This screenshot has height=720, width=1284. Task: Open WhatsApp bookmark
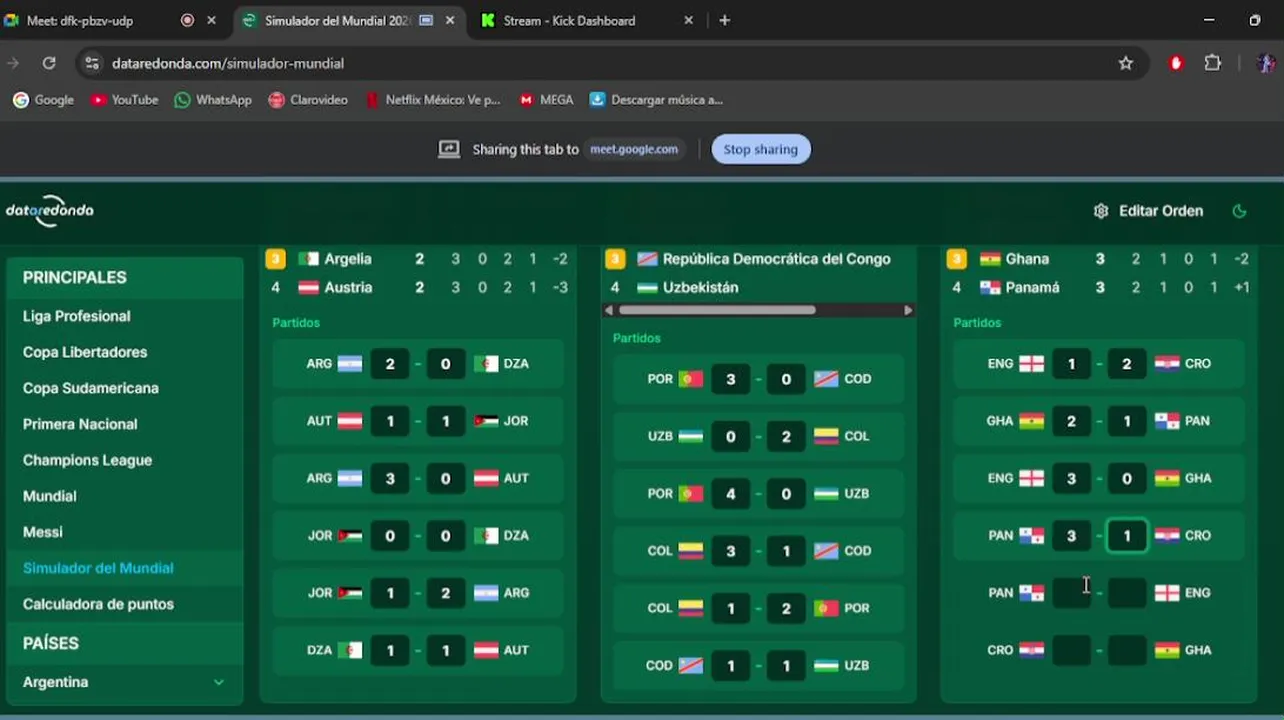point(213,100)
